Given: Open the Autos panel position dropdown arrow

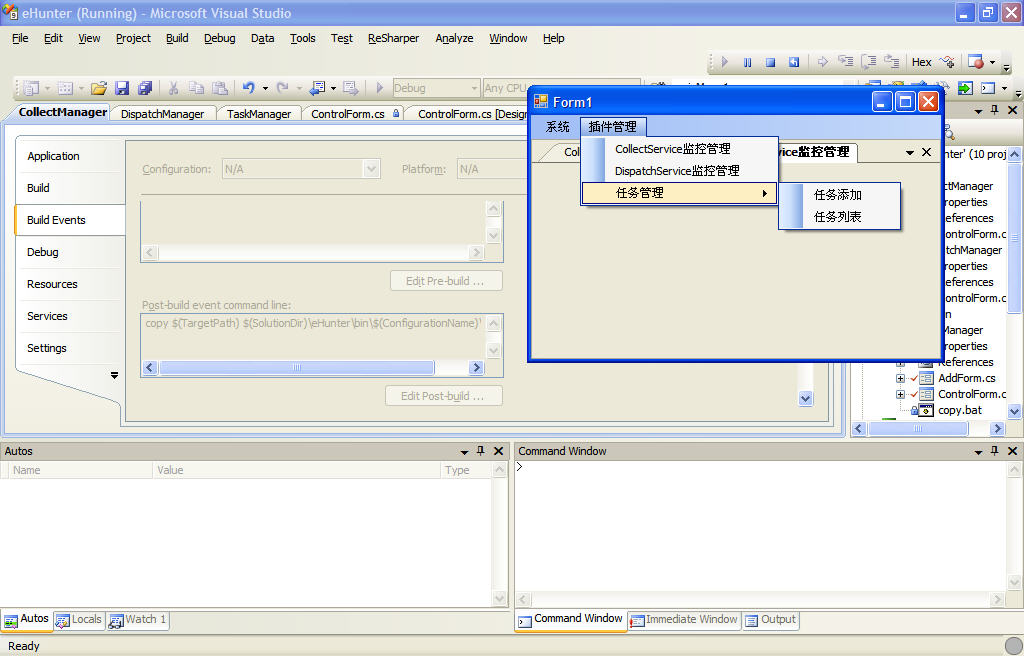Looking at the screenshot, I should [x=464, y=451].
